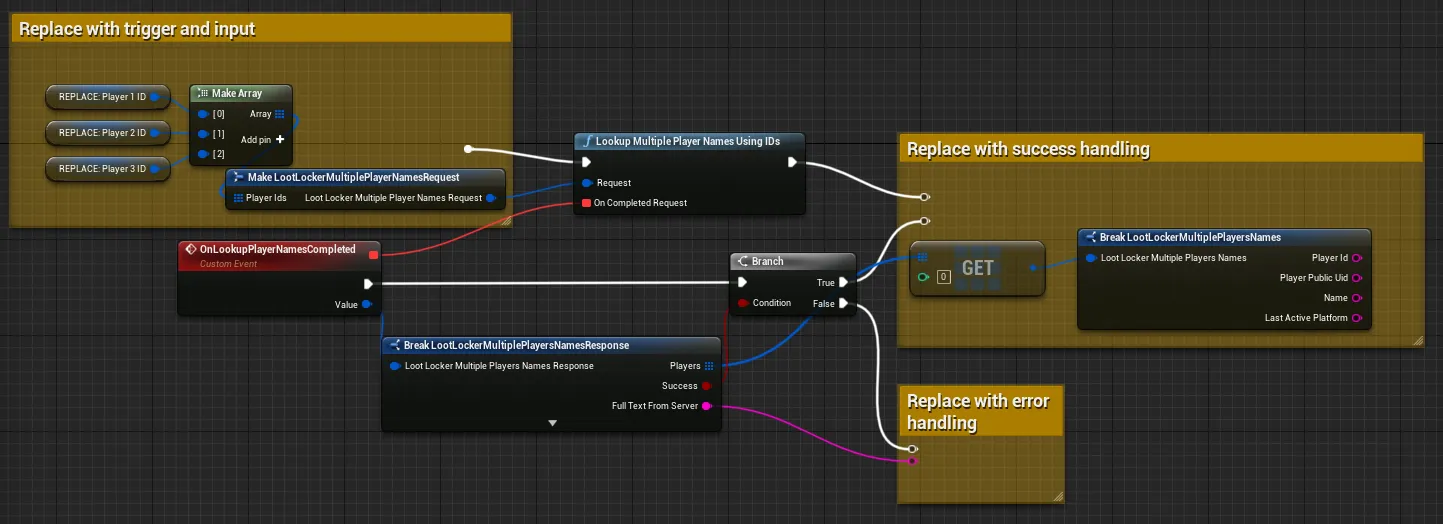Click the custom event icon on OnLookupPlayerNamesCompleted
This screenshot has height=524, width=1443.
(x=190, y=249)
